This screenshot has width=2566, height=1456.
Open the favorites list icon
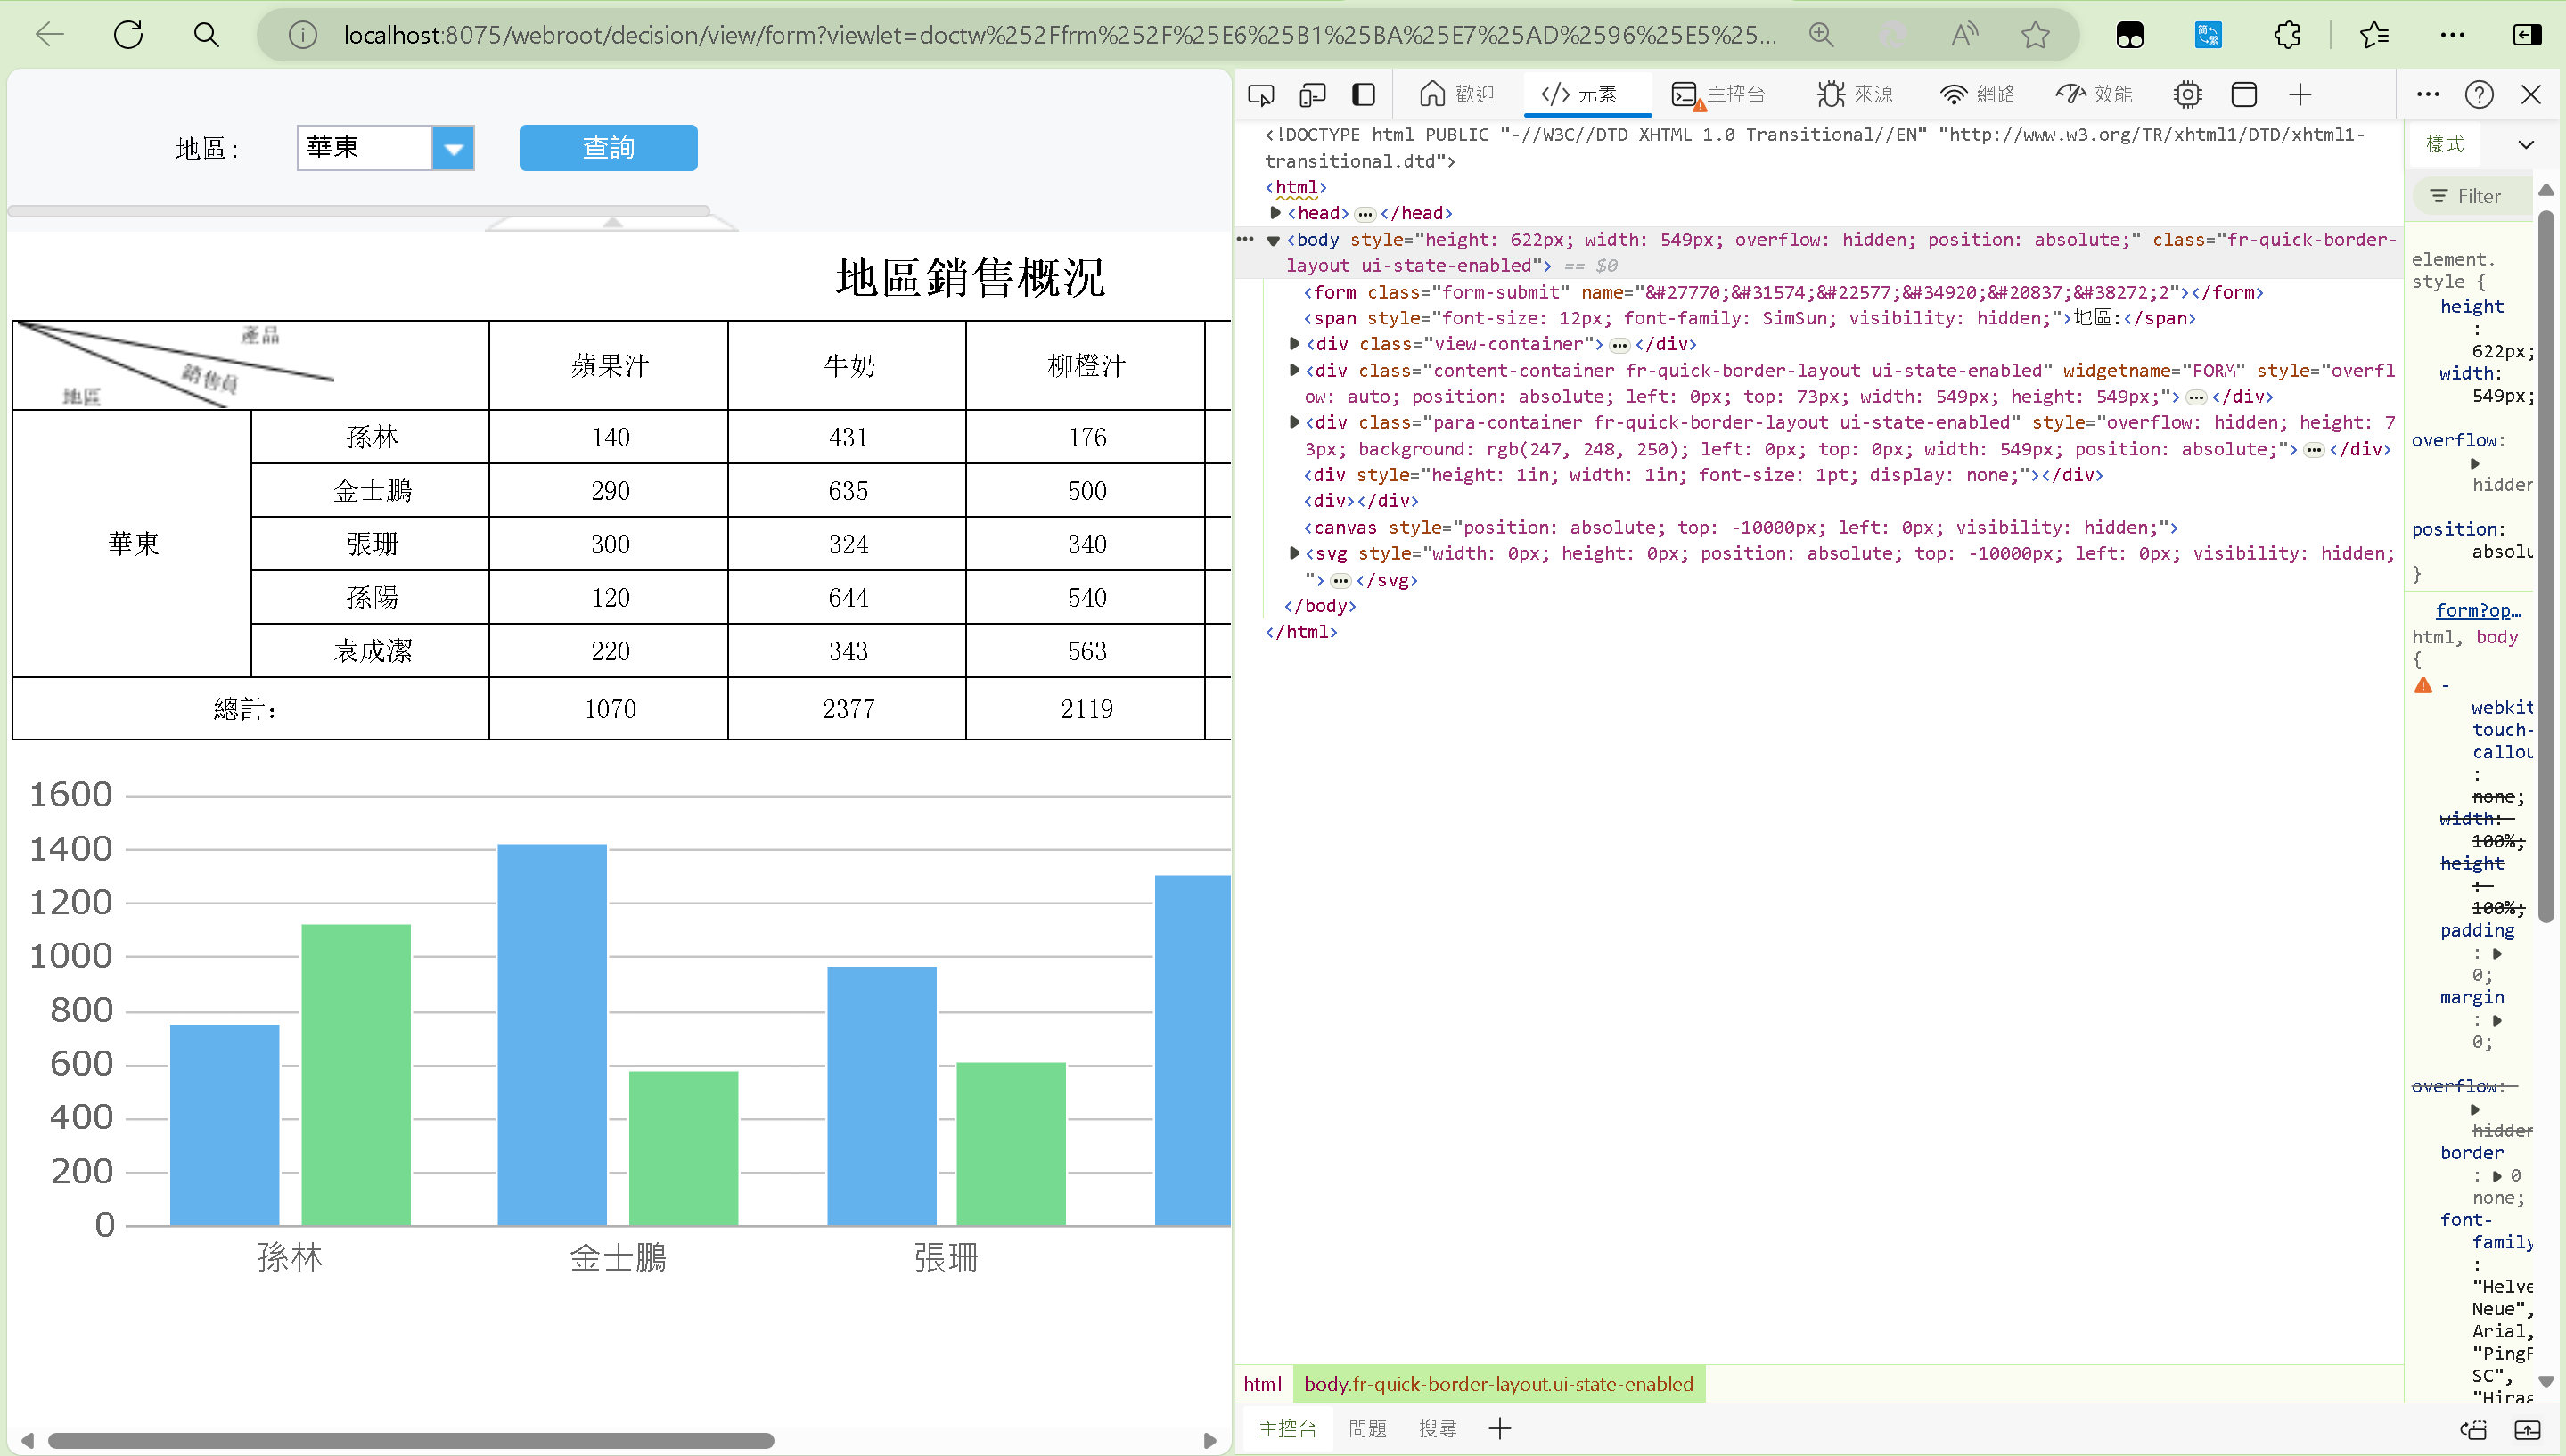pyautogui.click(x=2374, y=35)
